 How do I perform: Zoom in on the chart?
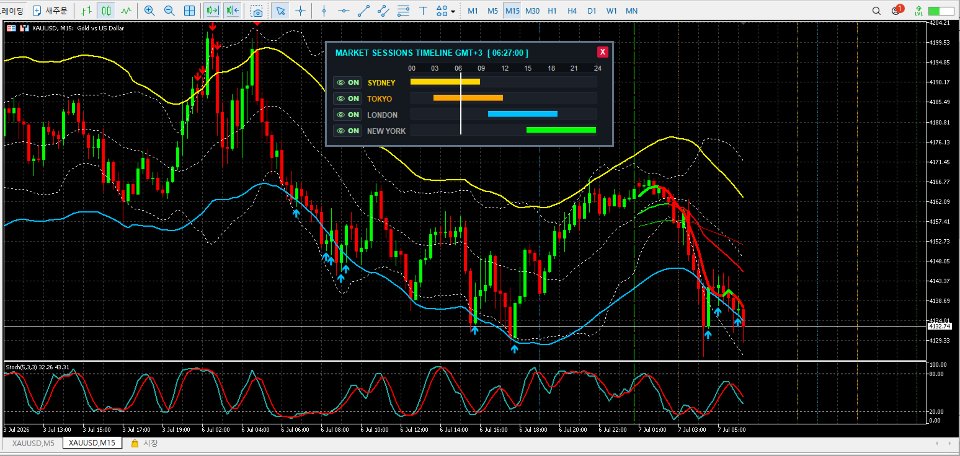point(149,10)
